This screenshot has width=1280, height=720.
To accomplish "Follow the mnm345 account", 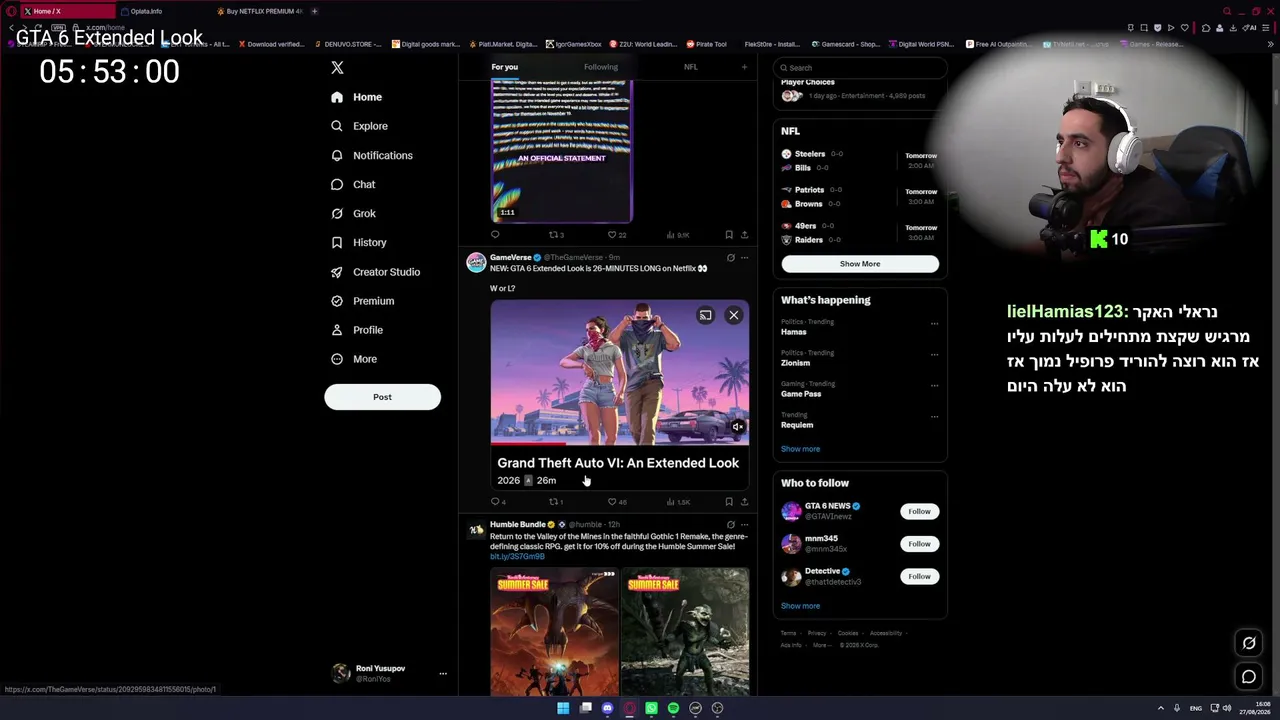I will 919,544.
